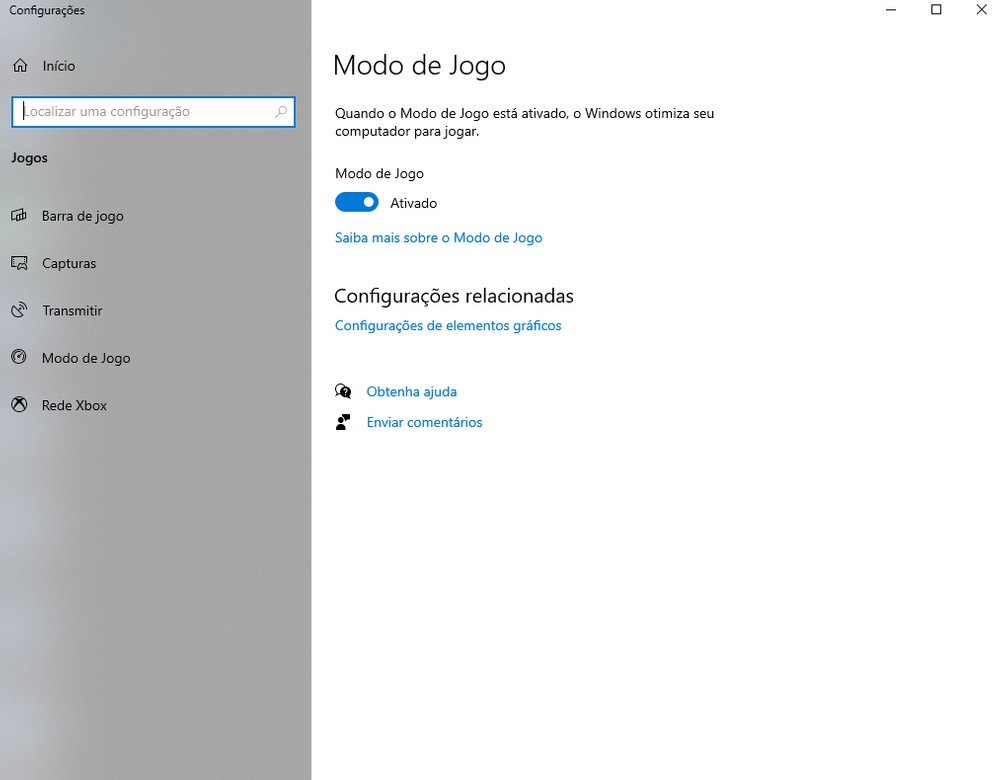The width and height of the screenshot is (1000, 780).
Task: Click the help chat bubble icon
Action: click(x=343, y=392)
